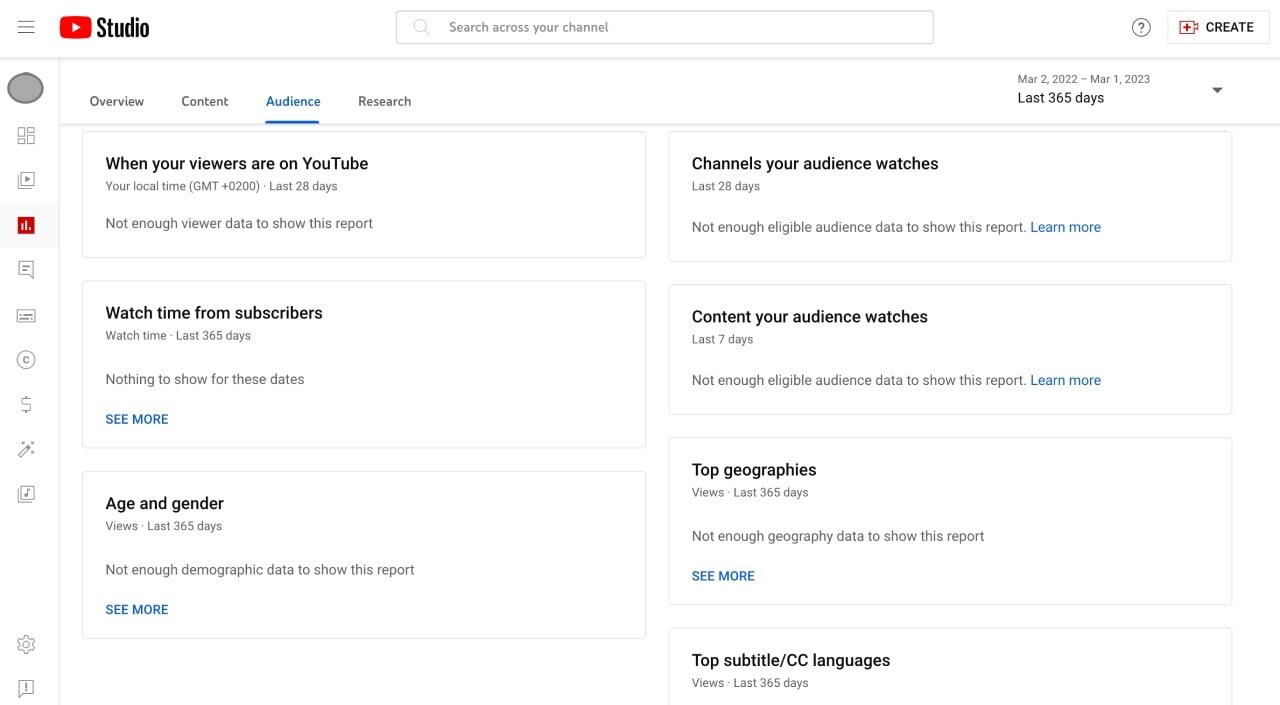
Task: Click the YouTube Studio logo
Action: [104, 28]
